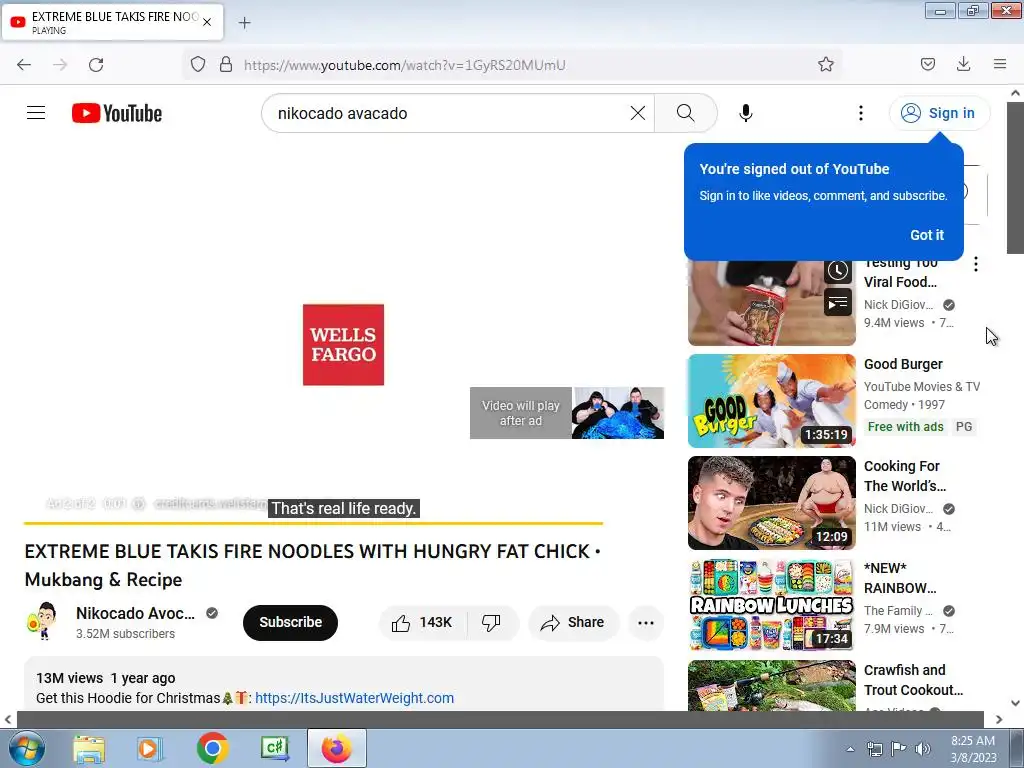Open the C# app in taskbar
Screen dimensions: 1024x768
click(274, 748)
